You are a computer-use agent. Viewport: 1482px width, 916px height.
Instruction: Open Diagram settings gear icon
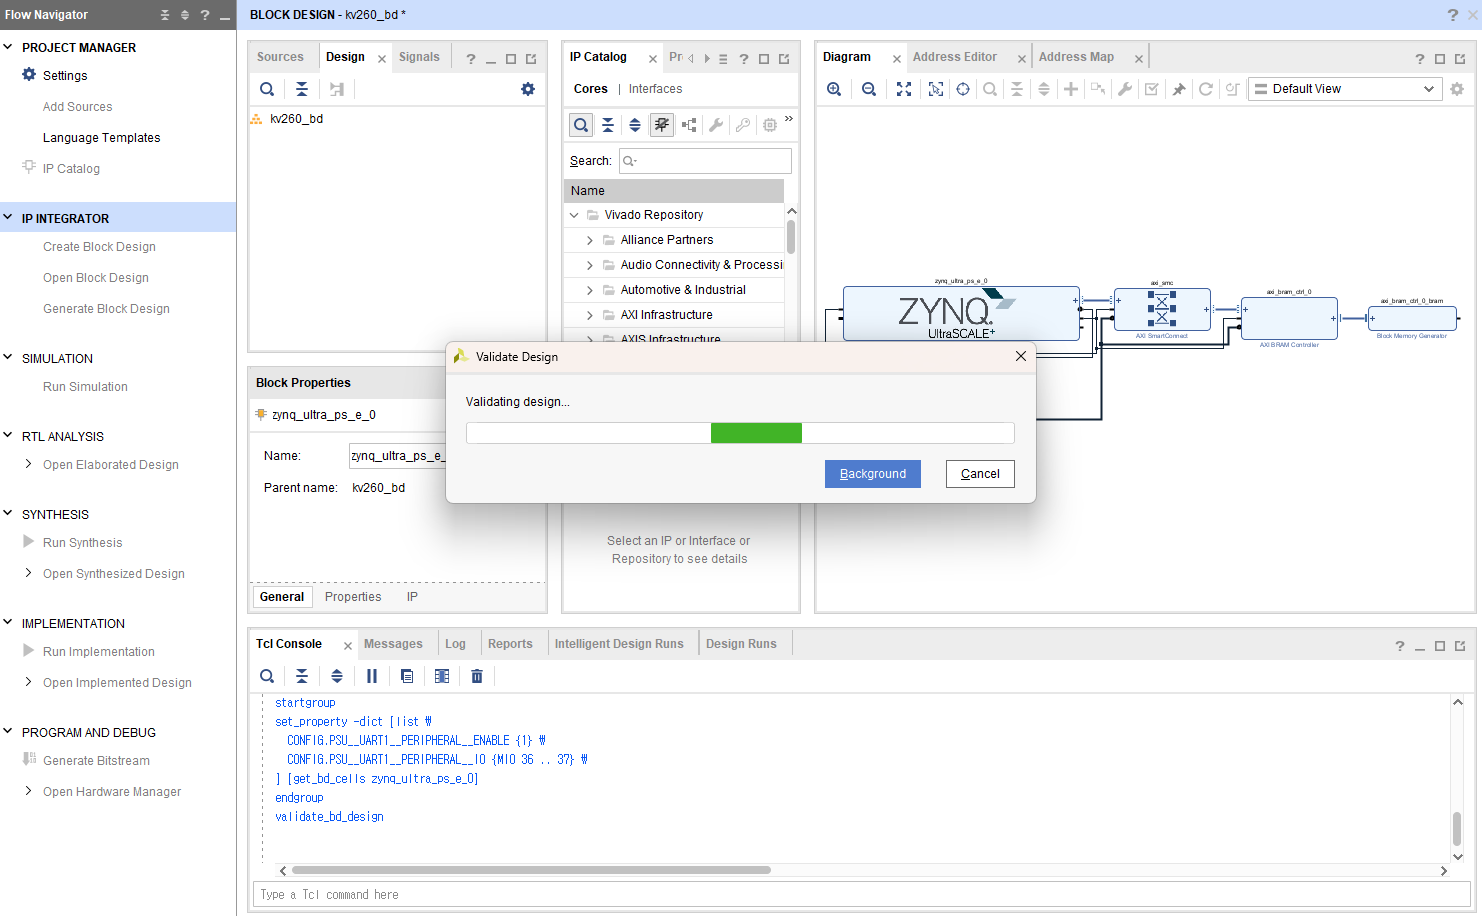point(1457,89)
